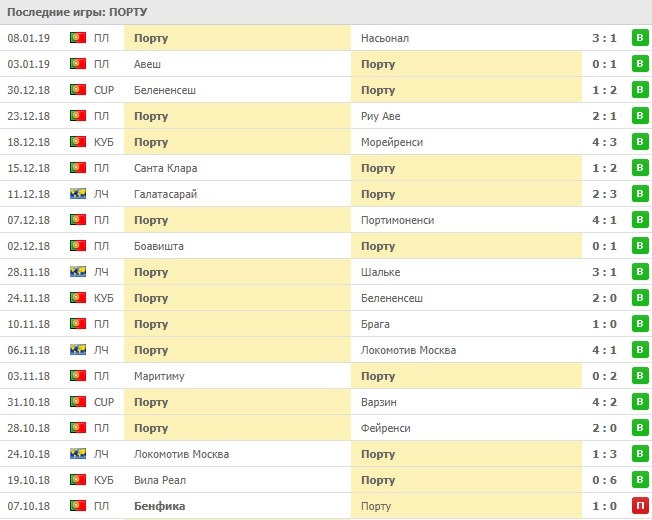Click the flag icon beside Галатасарай row

point(77,194)
